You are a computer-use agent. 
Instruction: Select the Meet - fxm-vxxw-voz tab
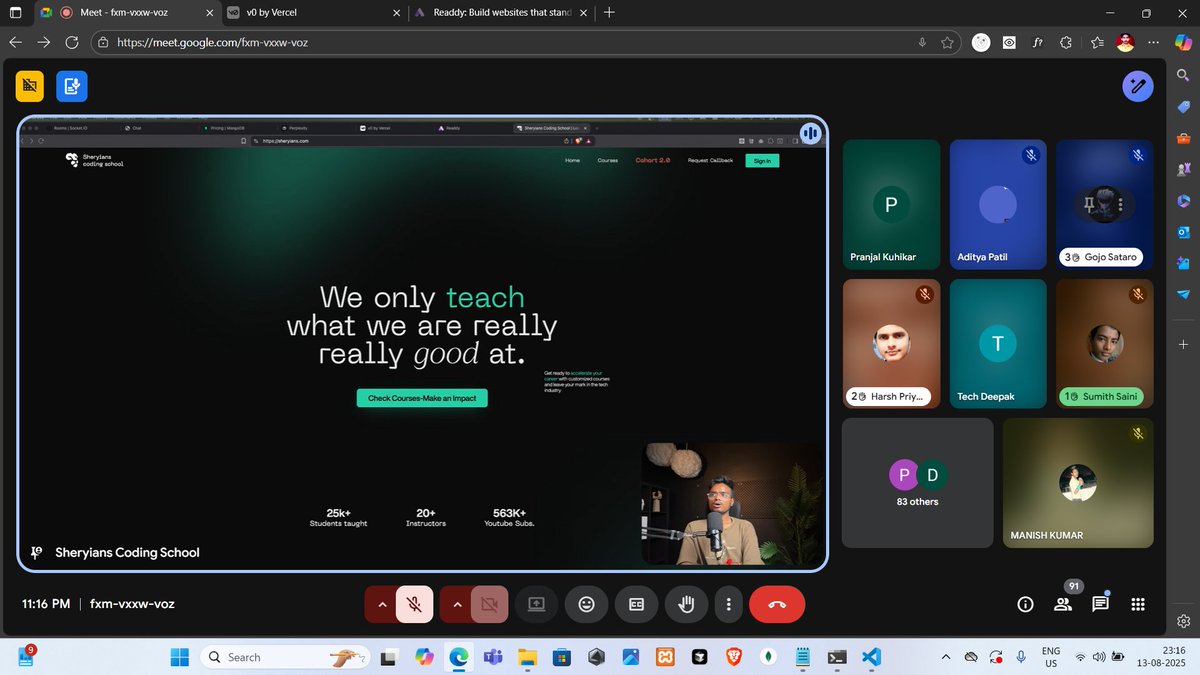pos(125,13)
